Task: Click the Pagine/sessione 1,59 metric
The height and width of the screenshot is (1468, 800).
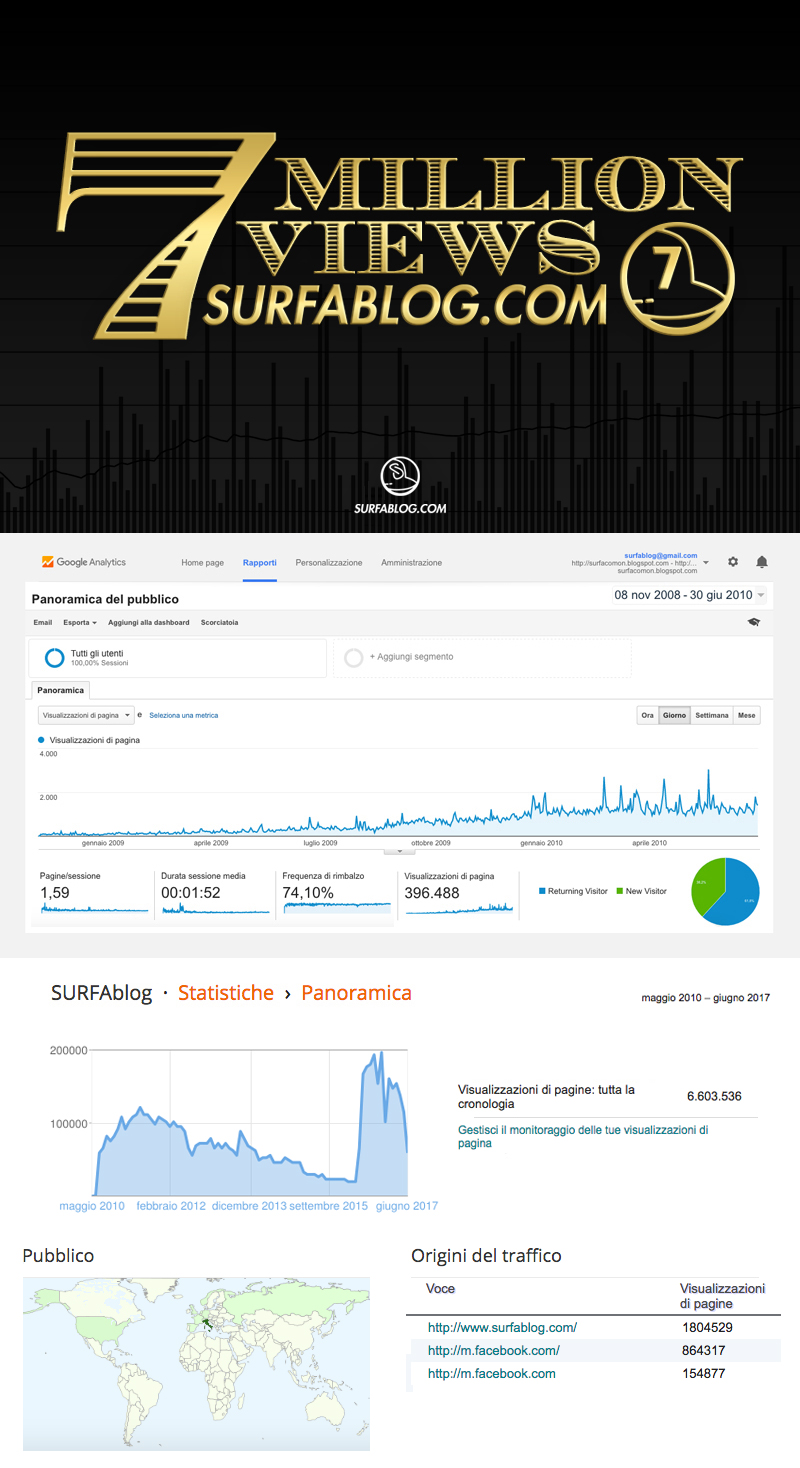Action: click(93, 892)
